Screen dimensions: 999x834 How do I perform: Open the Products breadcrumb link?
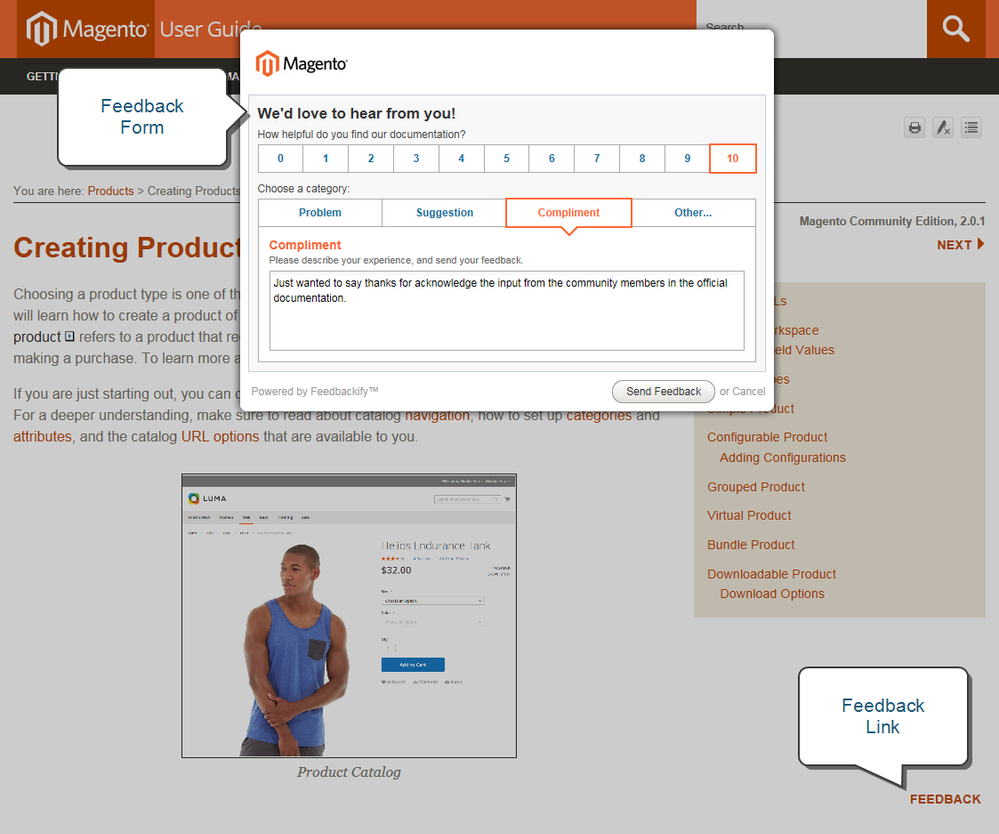111,191
